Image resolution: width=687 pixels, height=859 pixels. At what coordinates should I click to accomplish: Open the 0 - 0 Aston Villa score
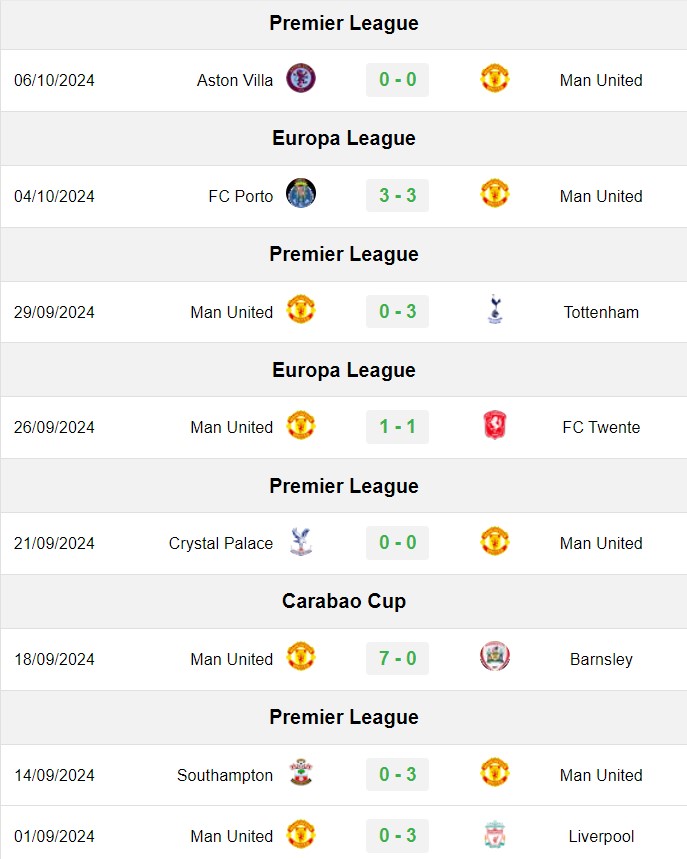397,80
